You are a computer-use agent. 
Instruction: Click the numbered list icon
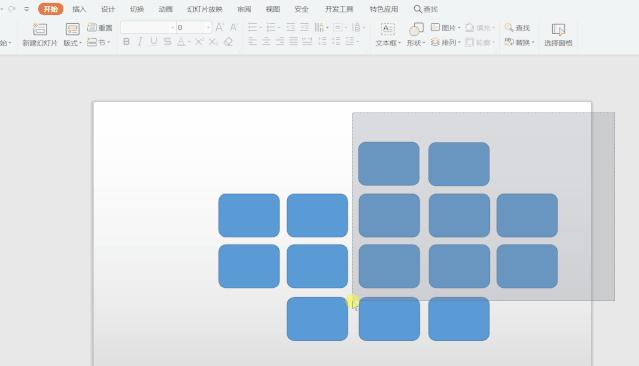coord(272,27)
